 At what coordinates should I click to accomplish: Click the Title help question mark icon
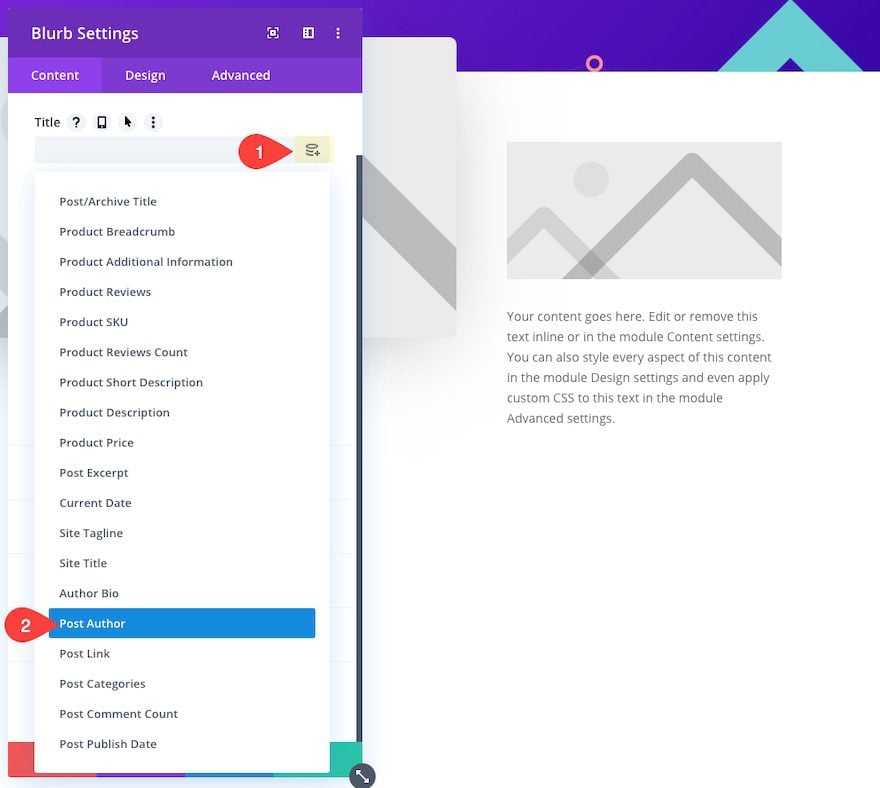click(76, 122)
